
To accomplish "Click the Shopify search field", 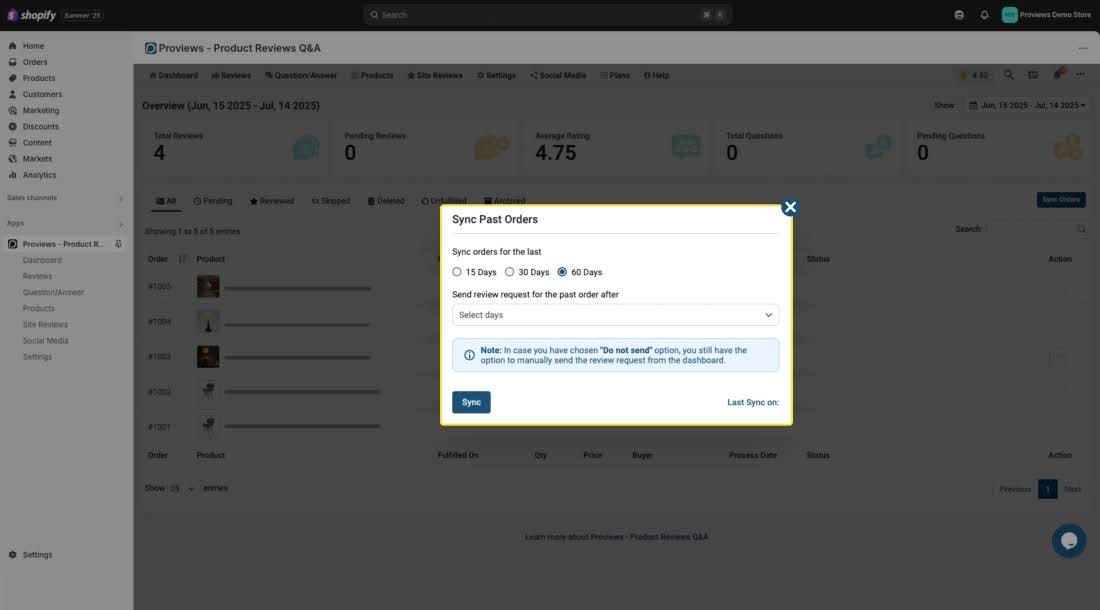I will (547, 15).
